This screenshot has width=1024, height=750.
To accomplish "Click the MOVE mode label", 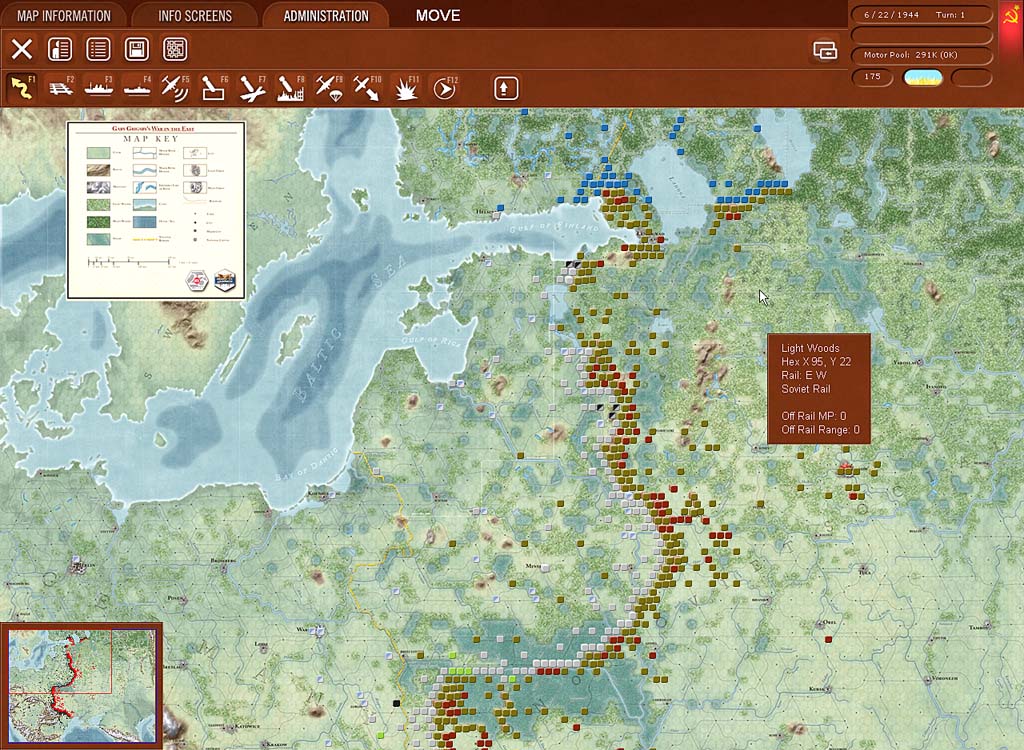I will 438,16.
